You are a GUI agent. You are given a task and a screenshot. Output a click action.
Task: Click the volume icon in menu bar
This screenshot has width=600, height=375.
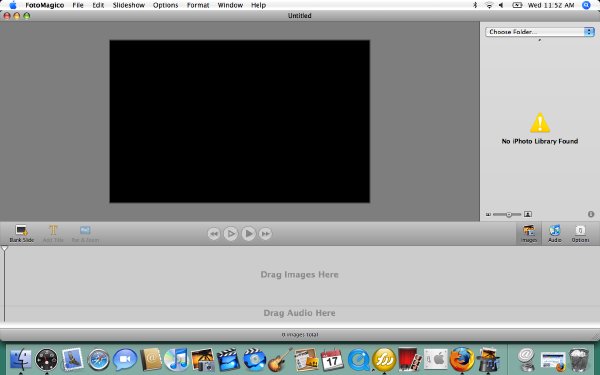coord(501,5)
